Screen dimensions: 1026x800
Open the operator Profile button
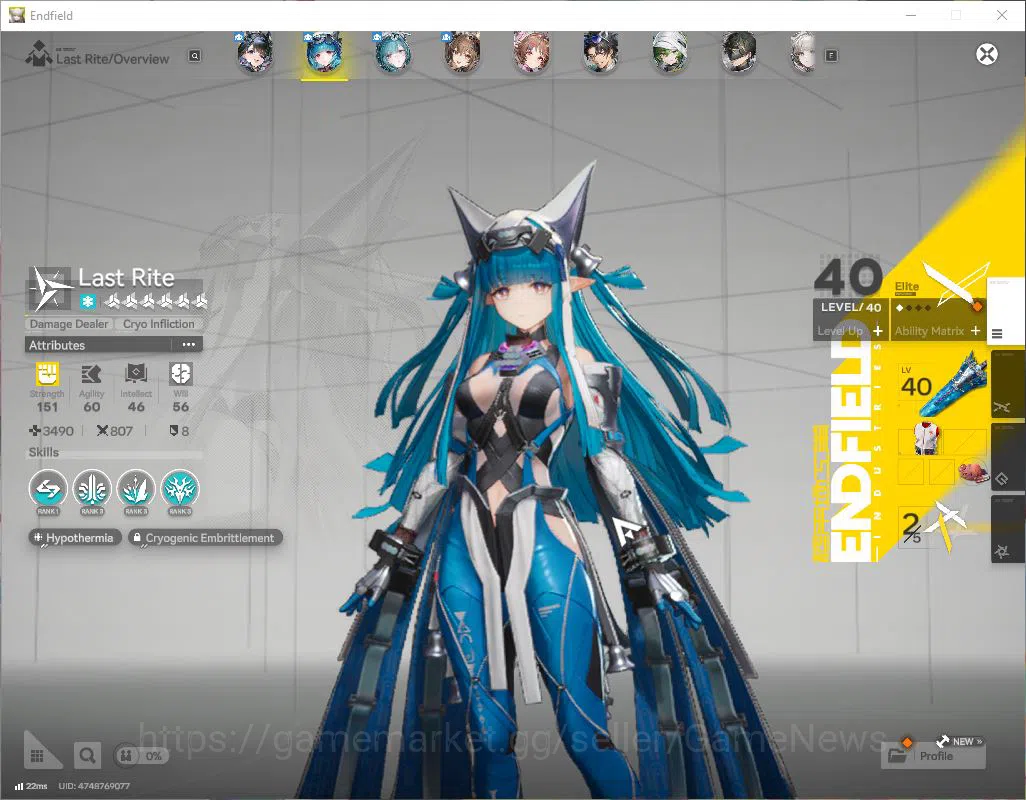pos(933,756)
